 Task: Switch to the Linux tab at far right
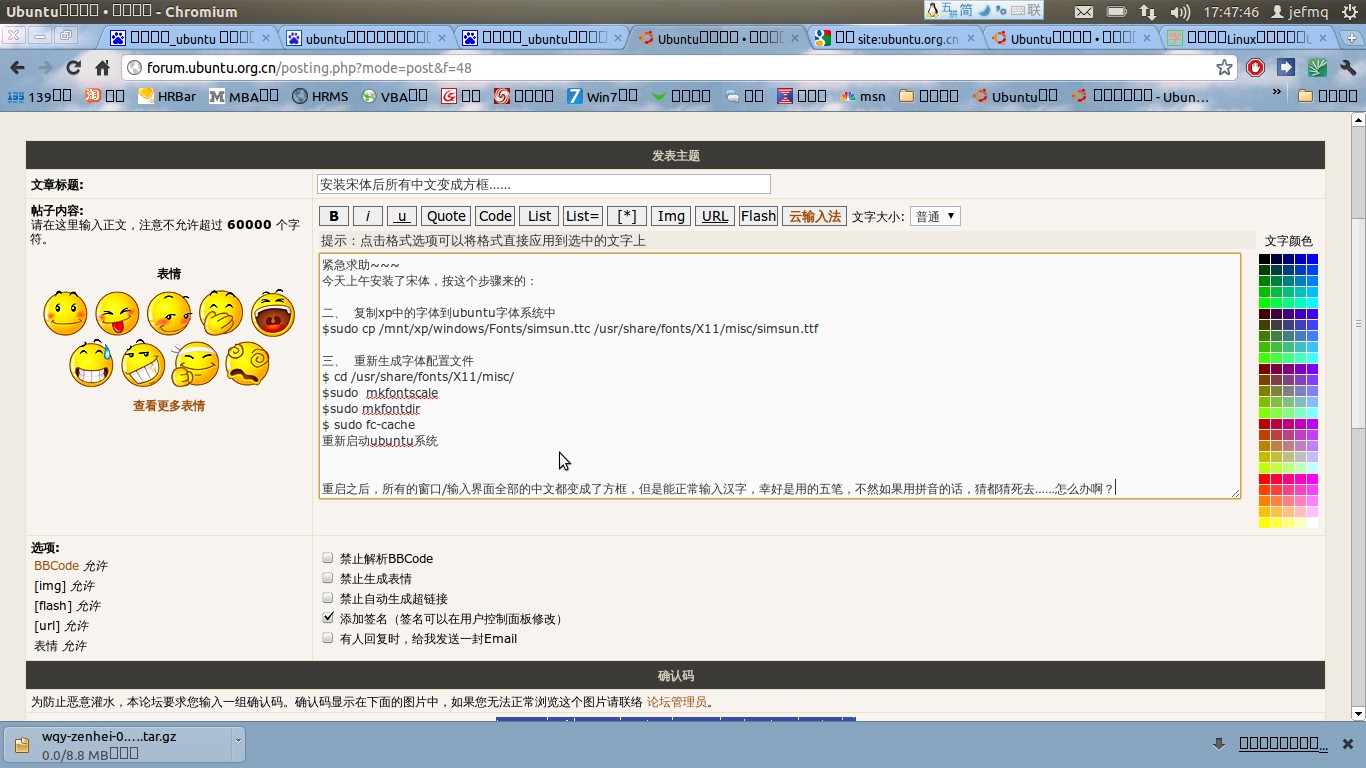coord(1247,38)
